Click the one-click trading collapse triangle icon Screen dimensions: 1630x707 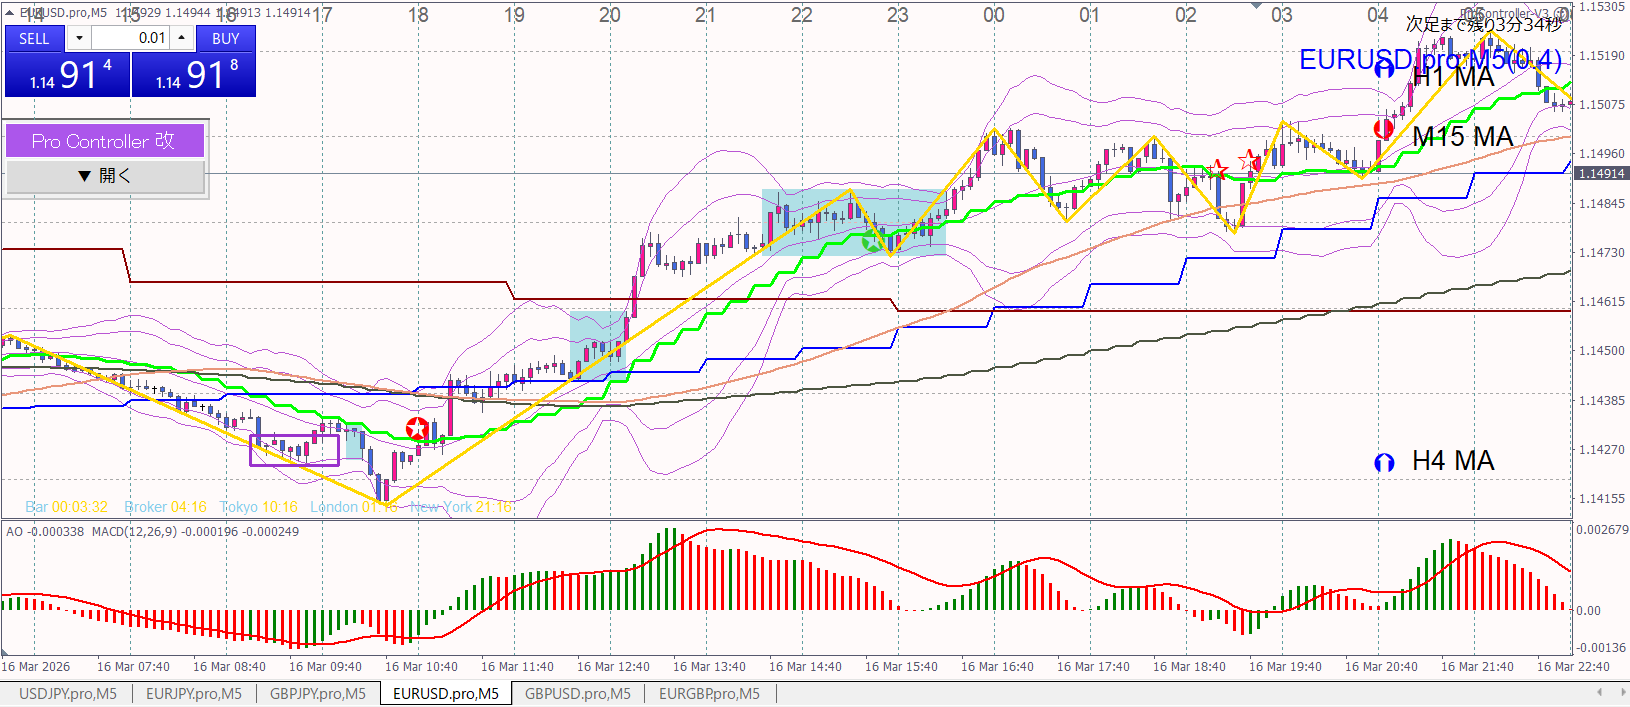10,13
